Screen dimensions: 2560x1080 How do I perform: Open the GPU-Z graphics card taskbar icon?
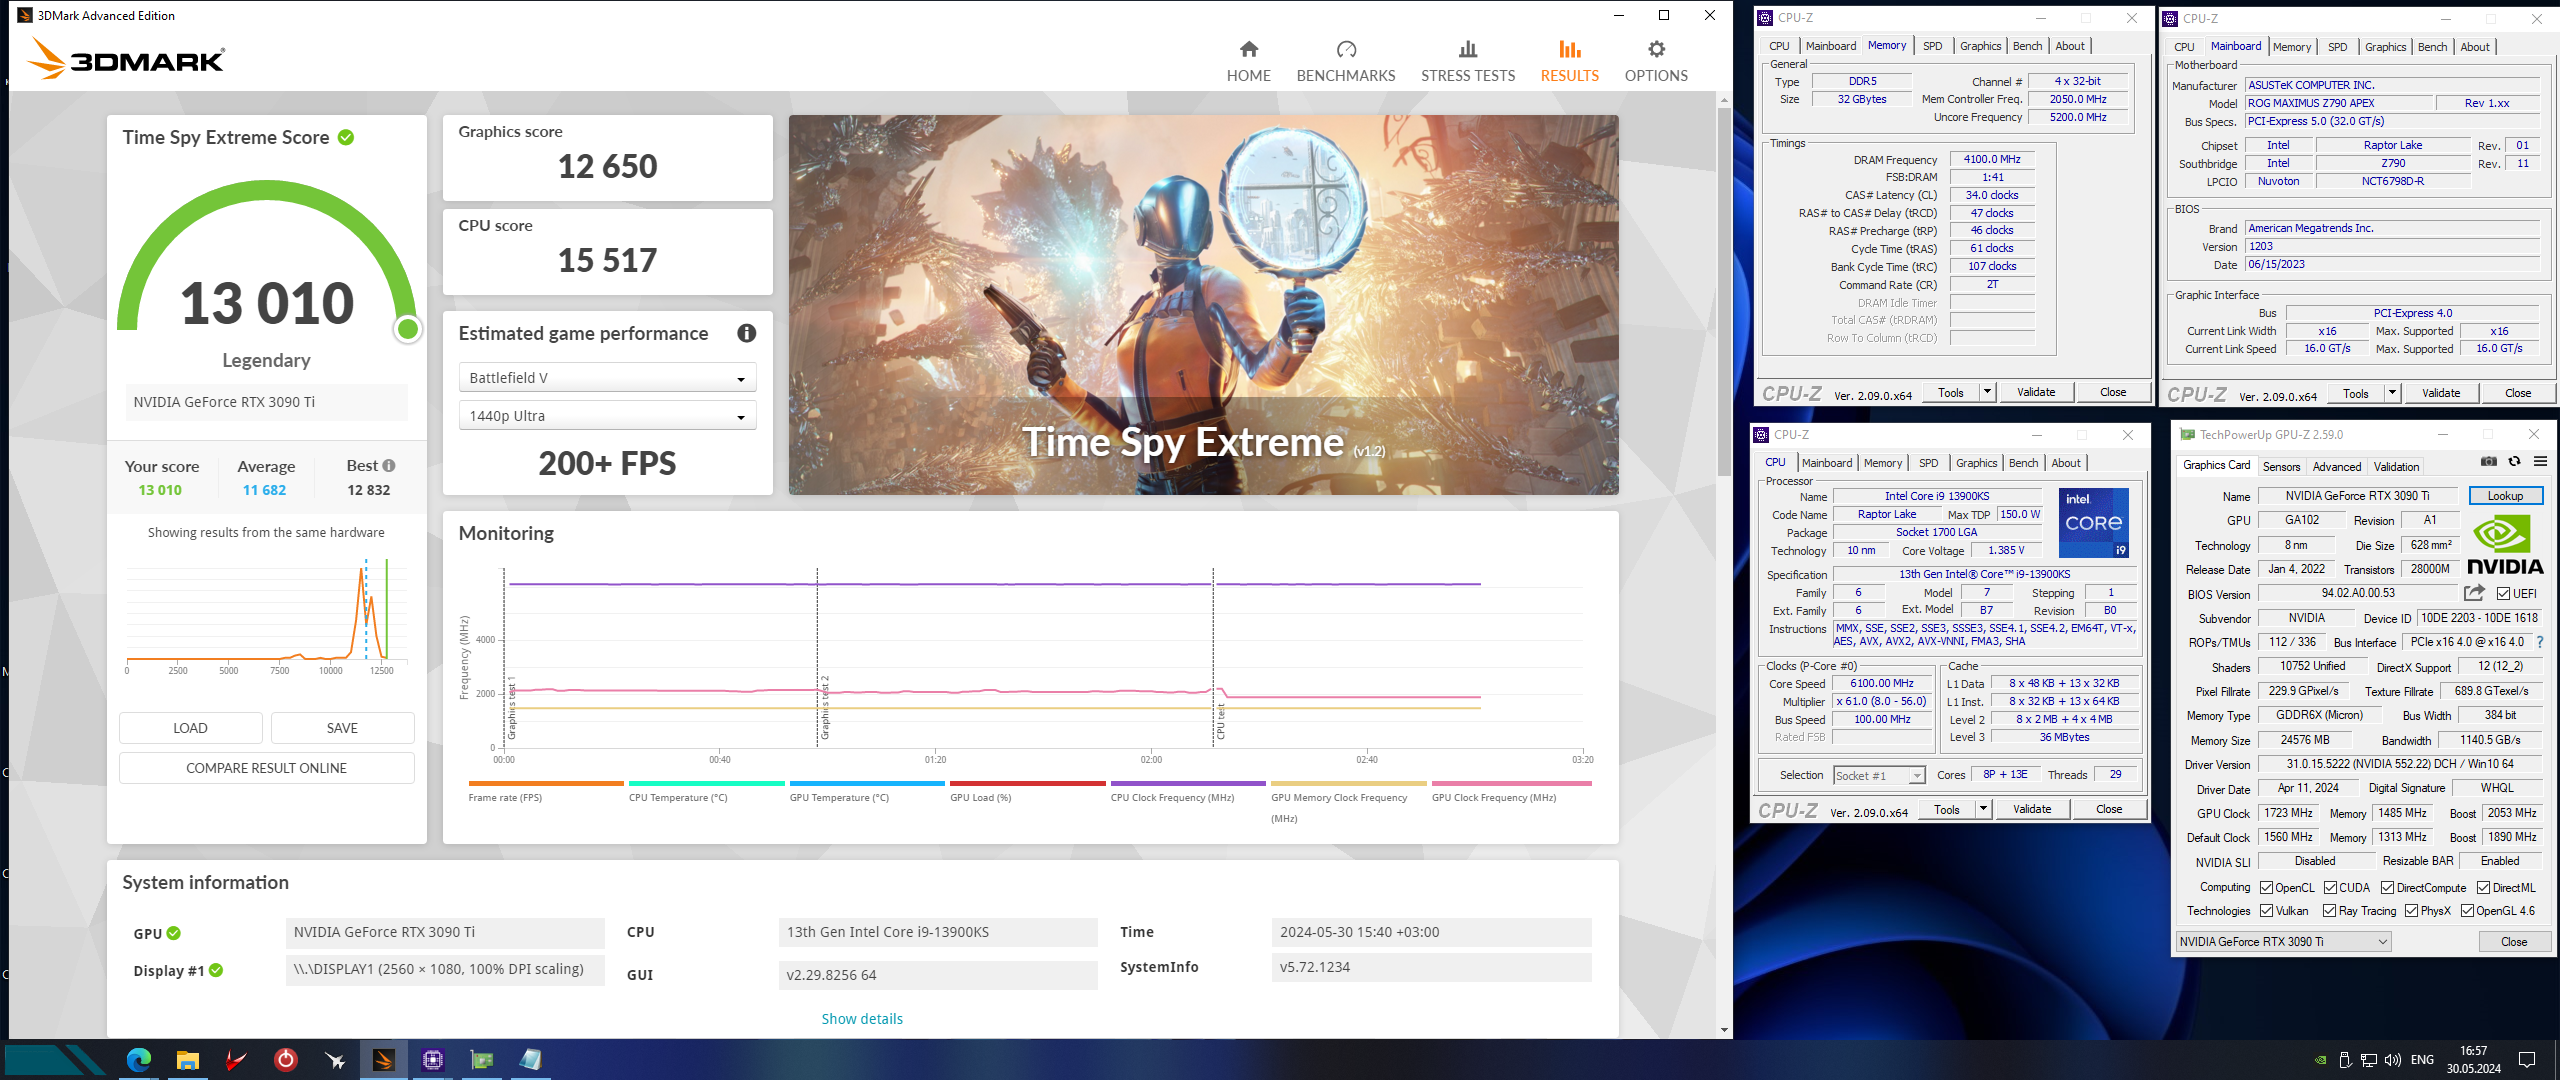click(481, 1060)
